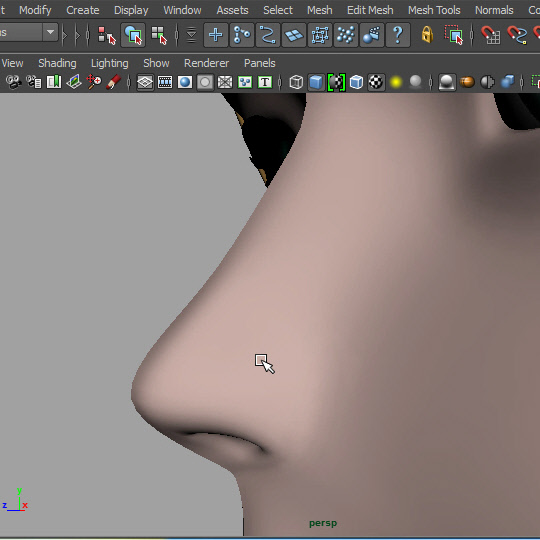This screenshot has width=540, height=540.
Task: Toggle the surfaces selection mask icon
Action: 294,35
